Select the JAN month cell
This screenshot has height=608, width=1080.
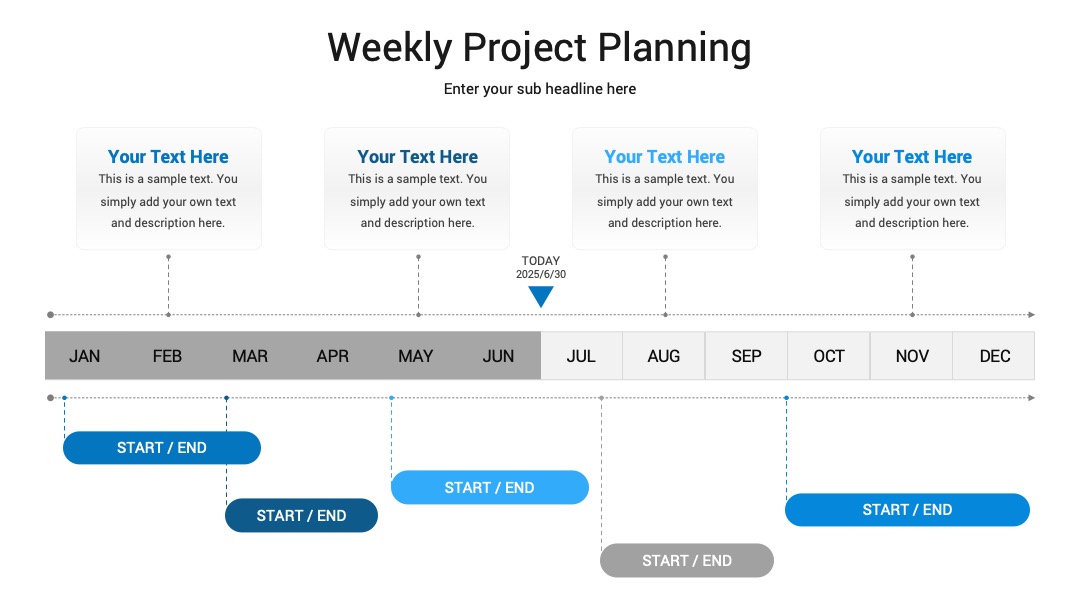pos(85,356)
